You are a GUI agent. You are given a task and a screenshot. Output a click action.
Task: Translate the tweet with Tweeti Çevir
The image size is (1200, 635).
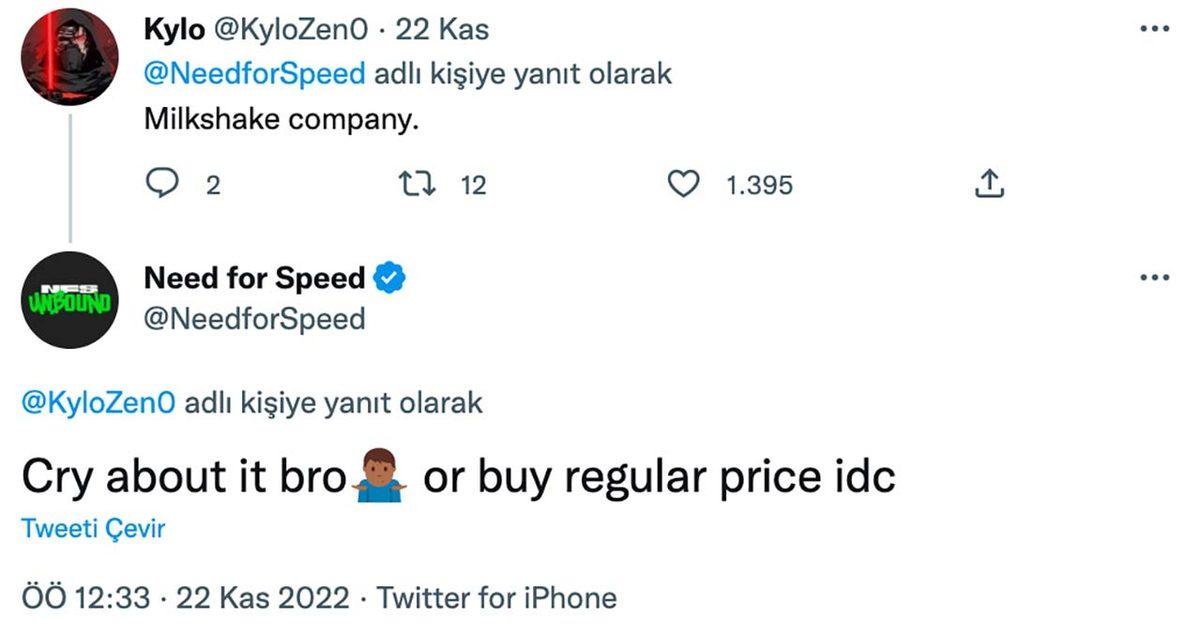(91, 528)
